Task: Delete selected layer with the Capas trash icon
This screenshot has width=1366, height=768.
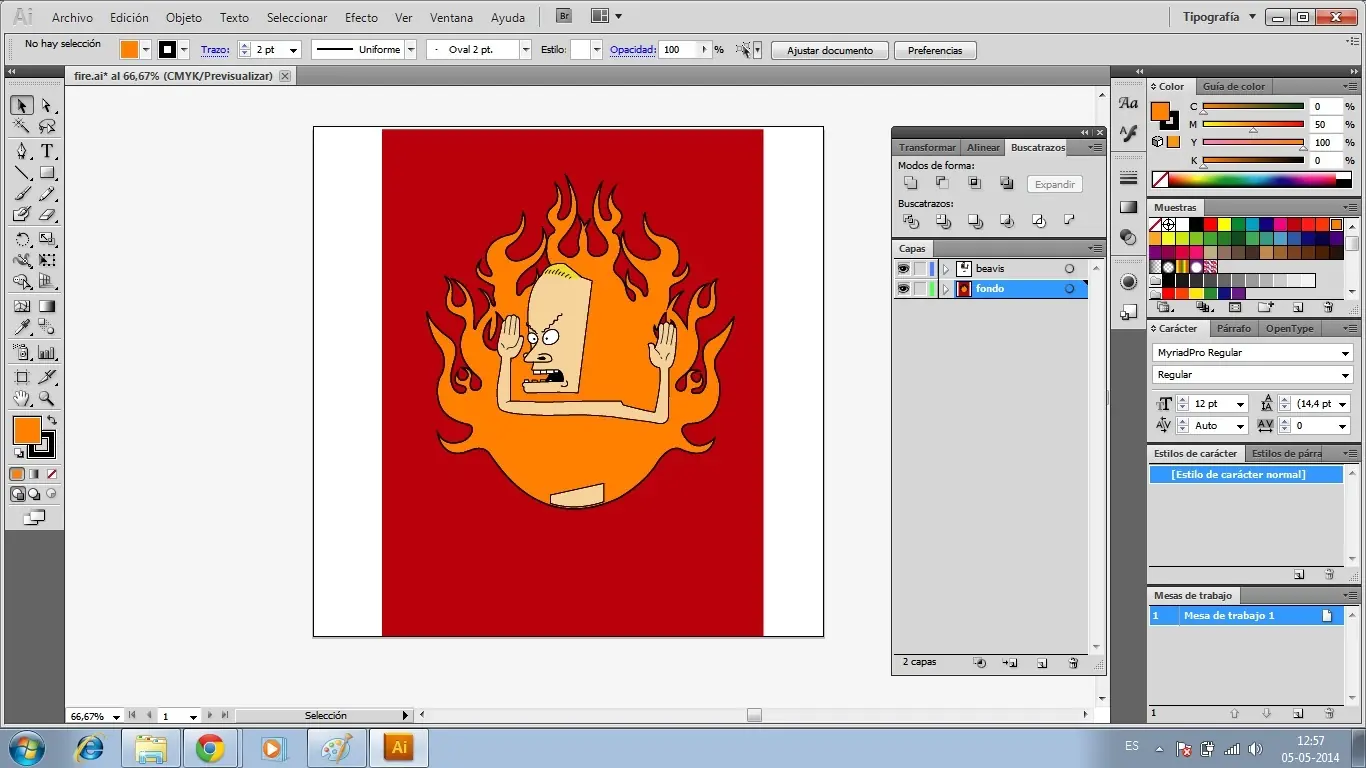Action: click(x=1073, y=663)
